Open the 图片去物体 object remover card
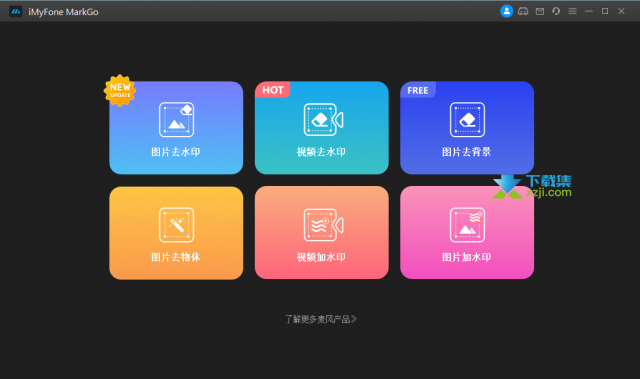 (x=176, y=233)
